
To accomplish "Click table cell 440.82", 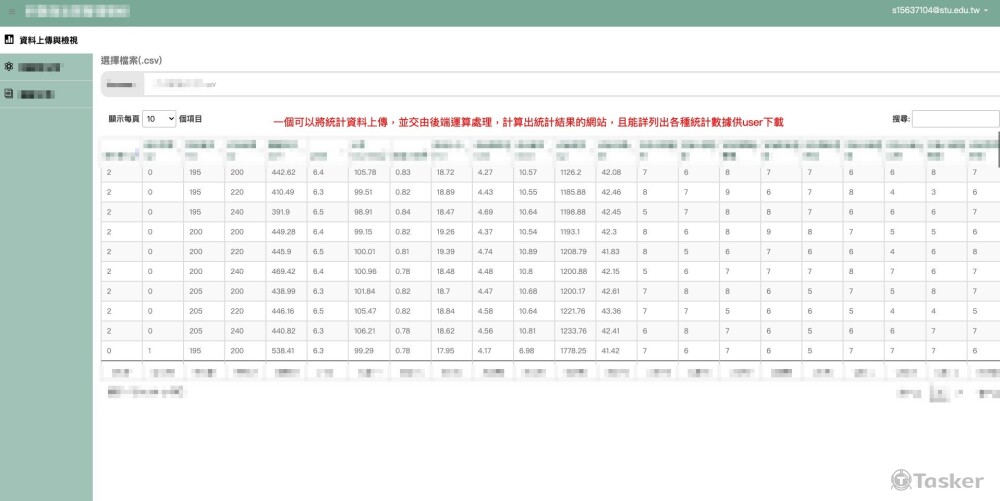I will (286, 331).
